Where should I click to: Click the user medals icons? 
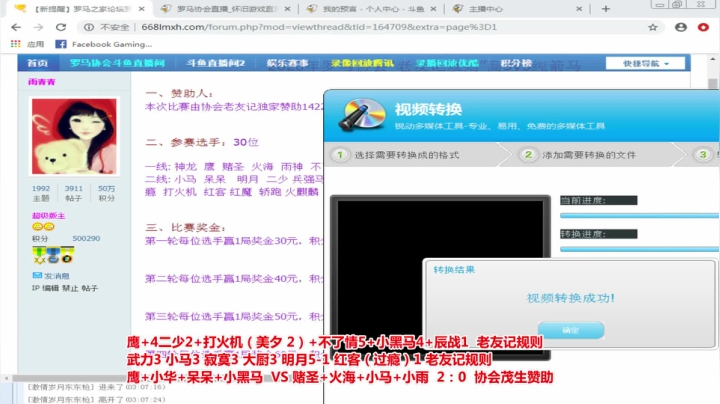pos(53,255)
